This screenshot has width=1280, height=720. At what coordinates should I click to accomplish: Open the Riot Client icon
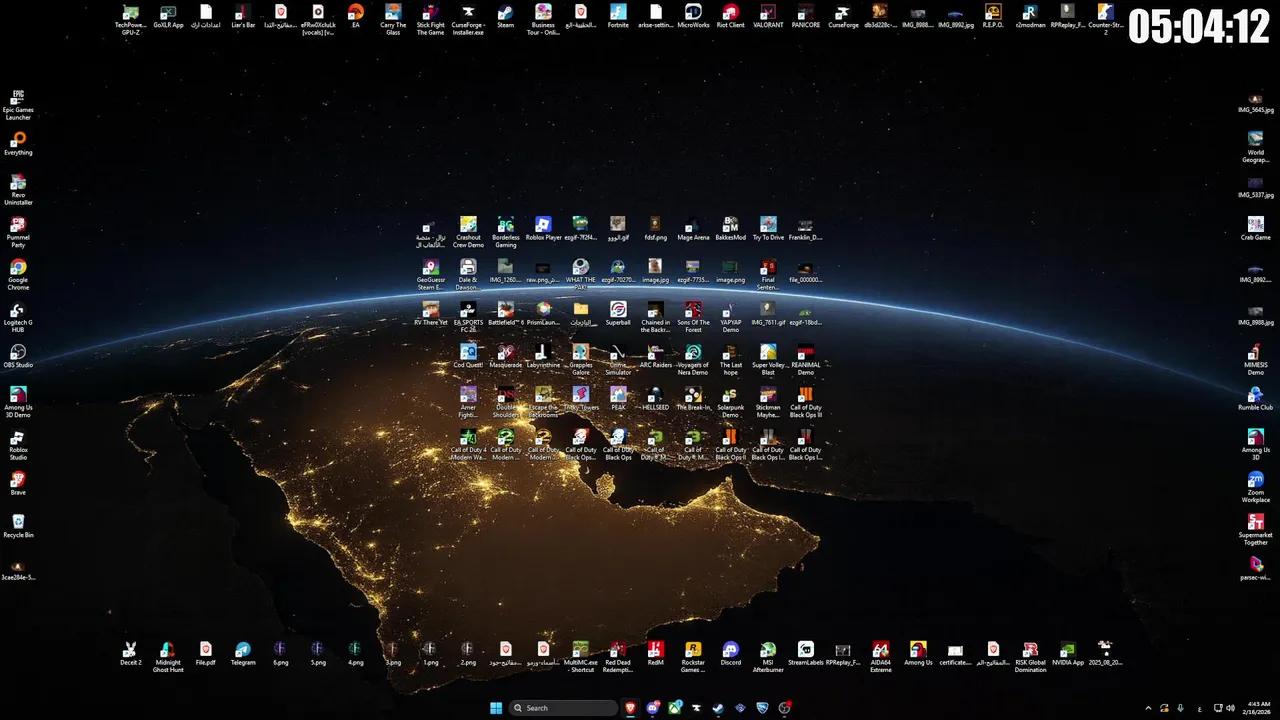click(x=730, y=17)
